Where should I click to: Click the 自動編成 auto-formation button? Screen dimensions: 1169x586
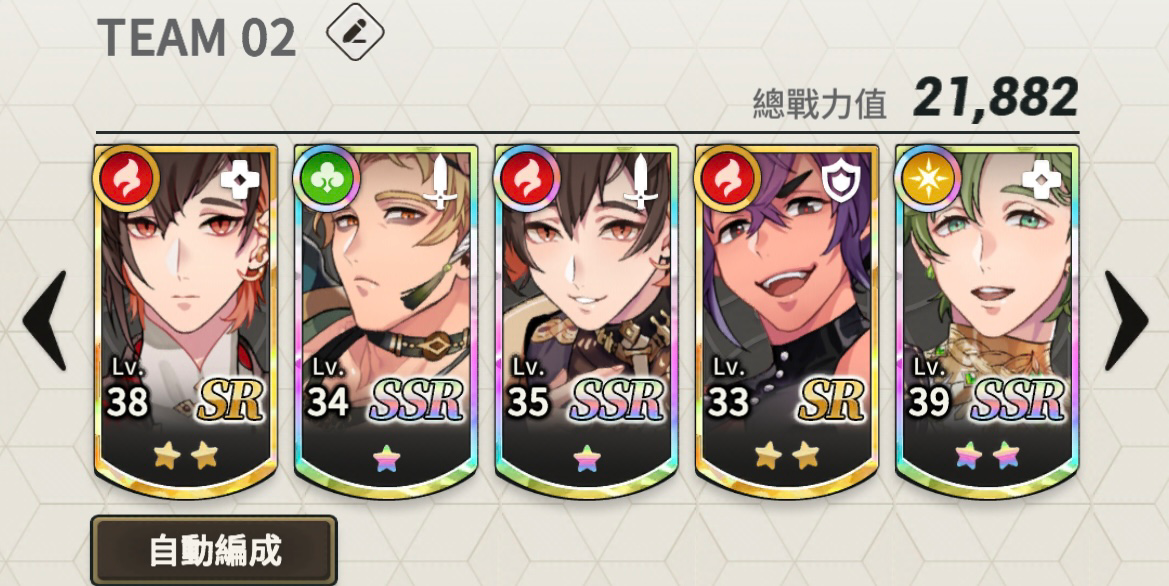tap(214, 550)
